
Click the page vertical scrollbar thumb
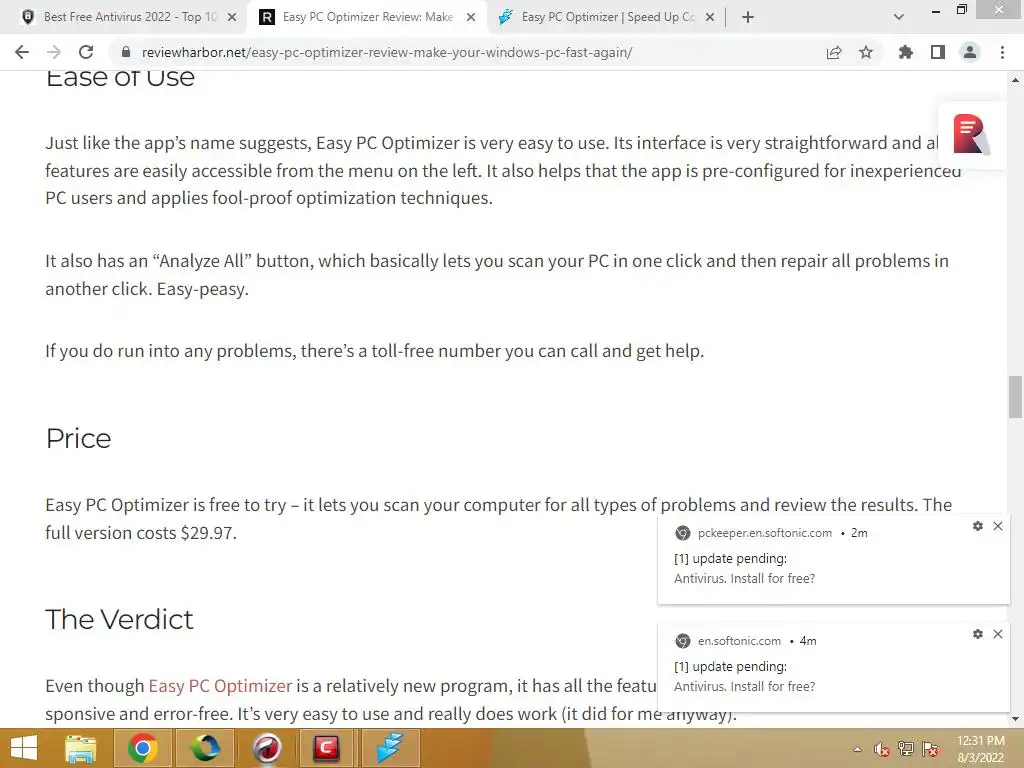1015,396
